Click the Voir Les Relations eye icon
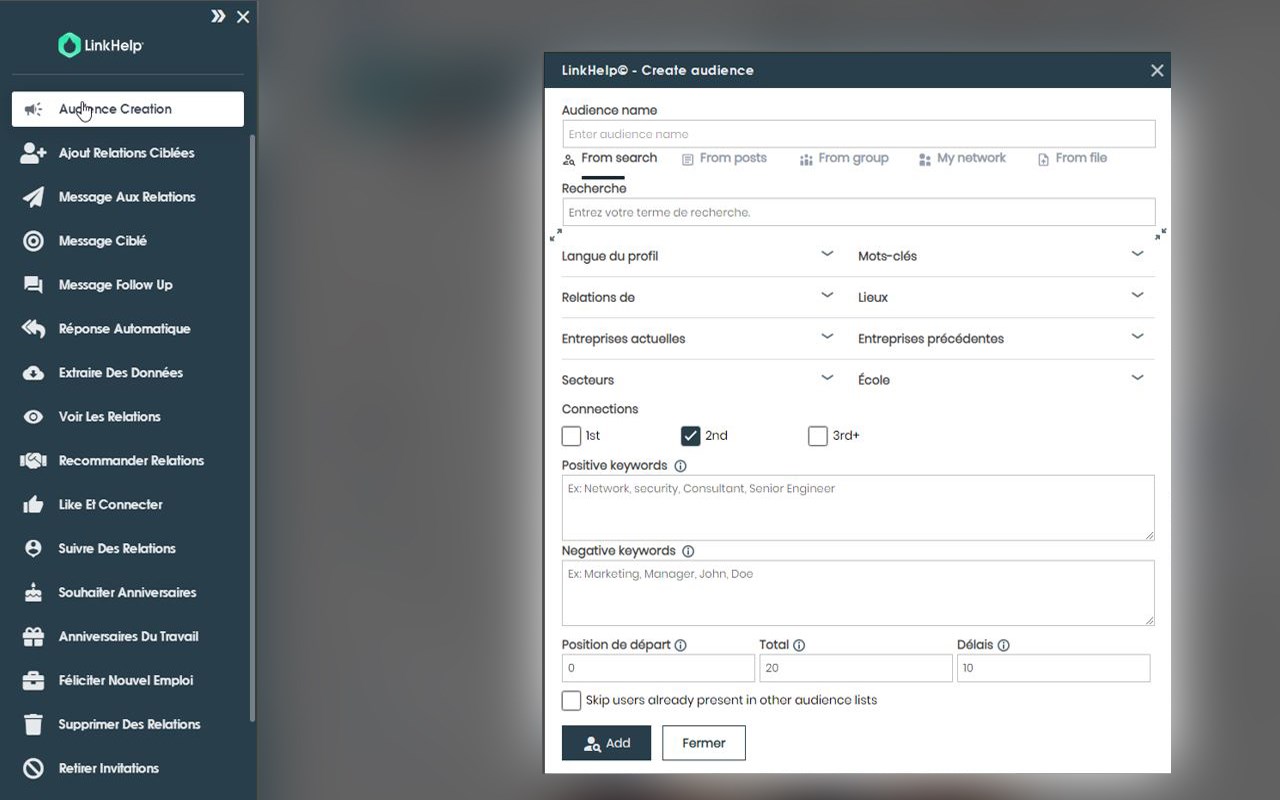 pos(34,417)
